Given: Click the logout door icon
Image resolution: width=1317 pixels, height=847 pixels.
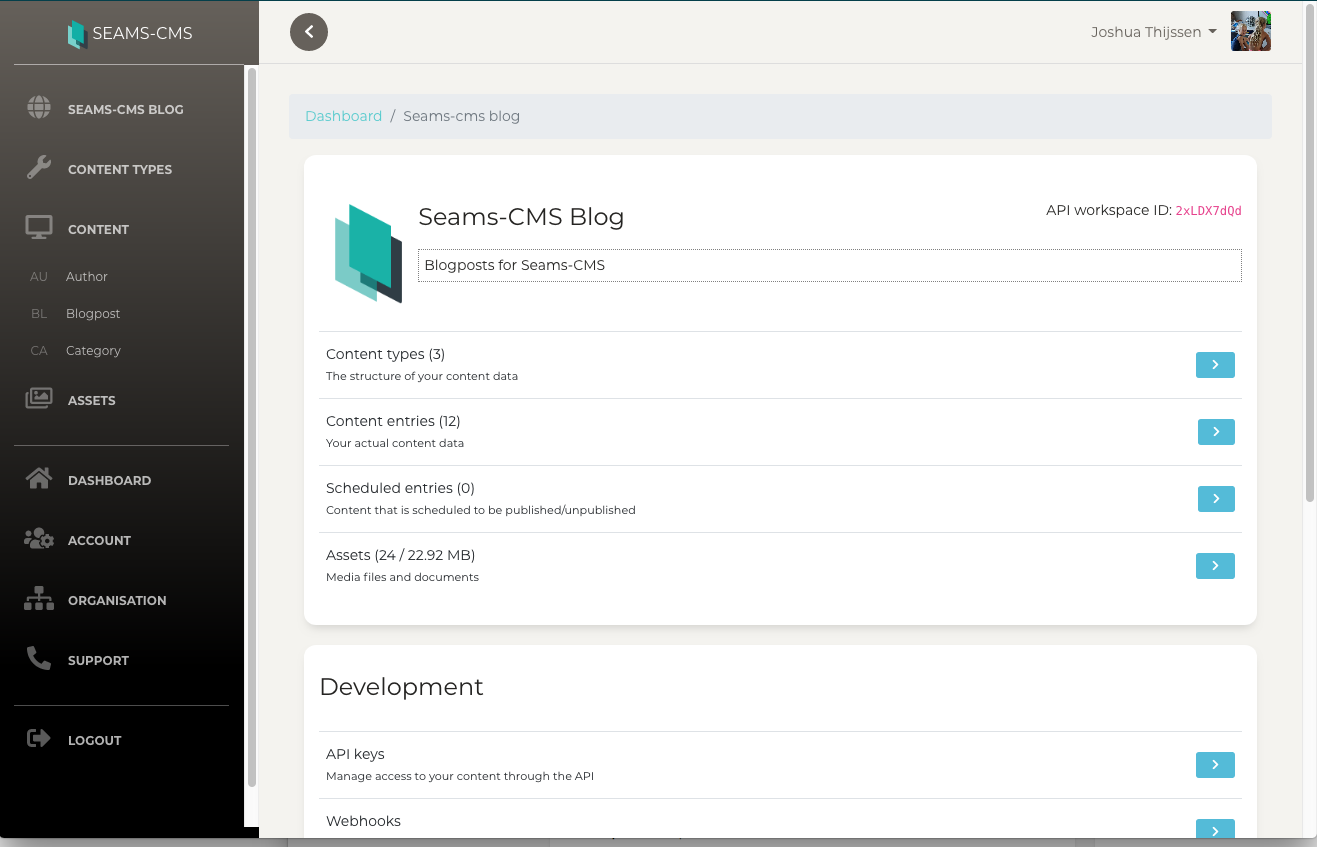Looking at the screenshot, I should [38, 739].
